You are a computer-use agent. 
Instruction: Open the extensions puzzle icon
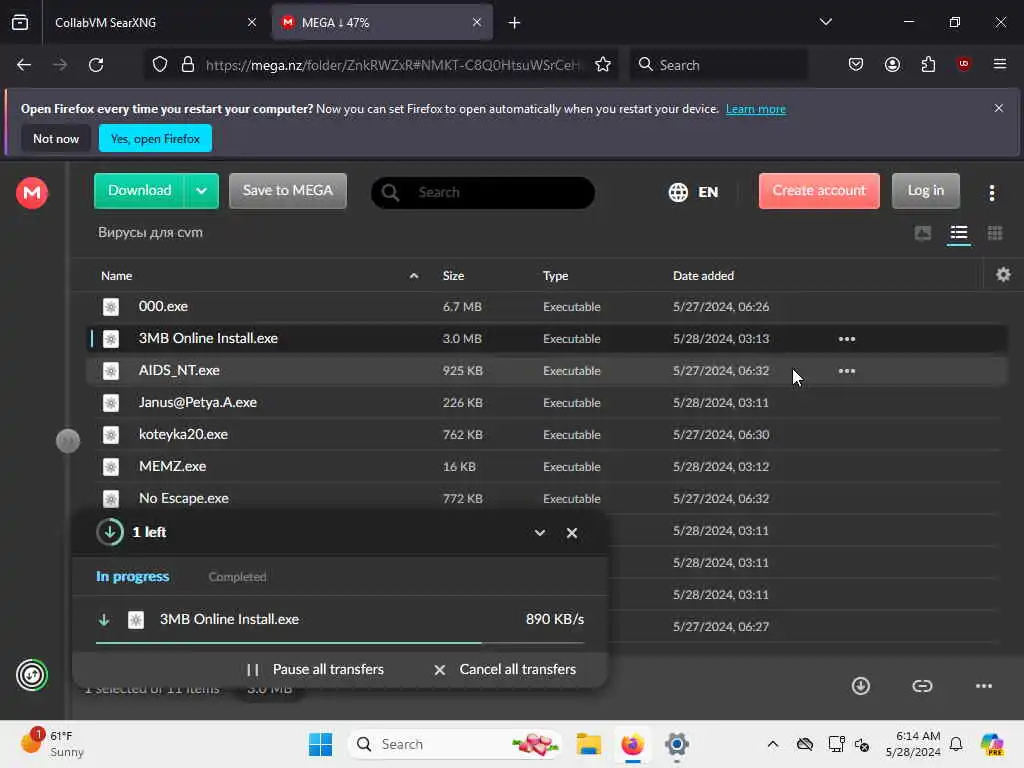[x=928, y=65]
